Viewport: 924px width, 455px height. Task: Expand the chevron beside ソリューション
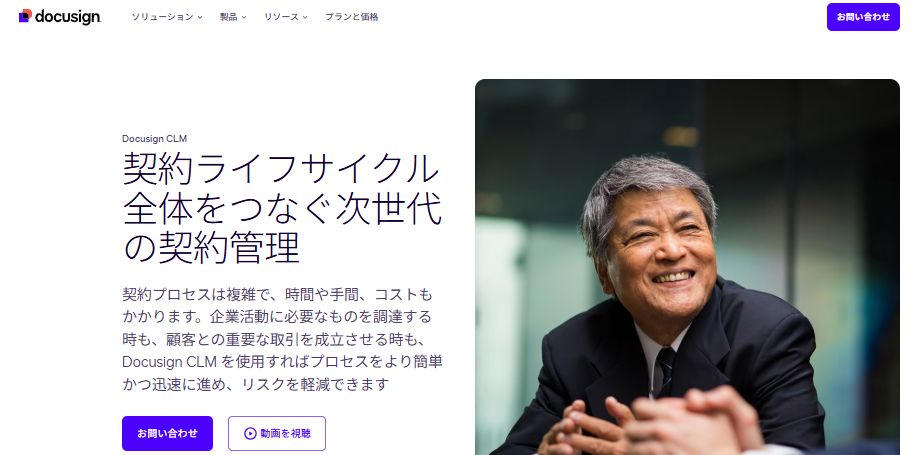point(200,18)
